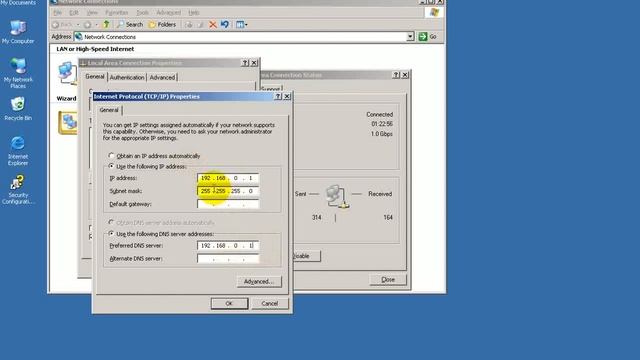Click the 'LAN or High-Speed Internet' heading
The width and height of the screenshot is (640, 360).
click(x=95, y=49)
